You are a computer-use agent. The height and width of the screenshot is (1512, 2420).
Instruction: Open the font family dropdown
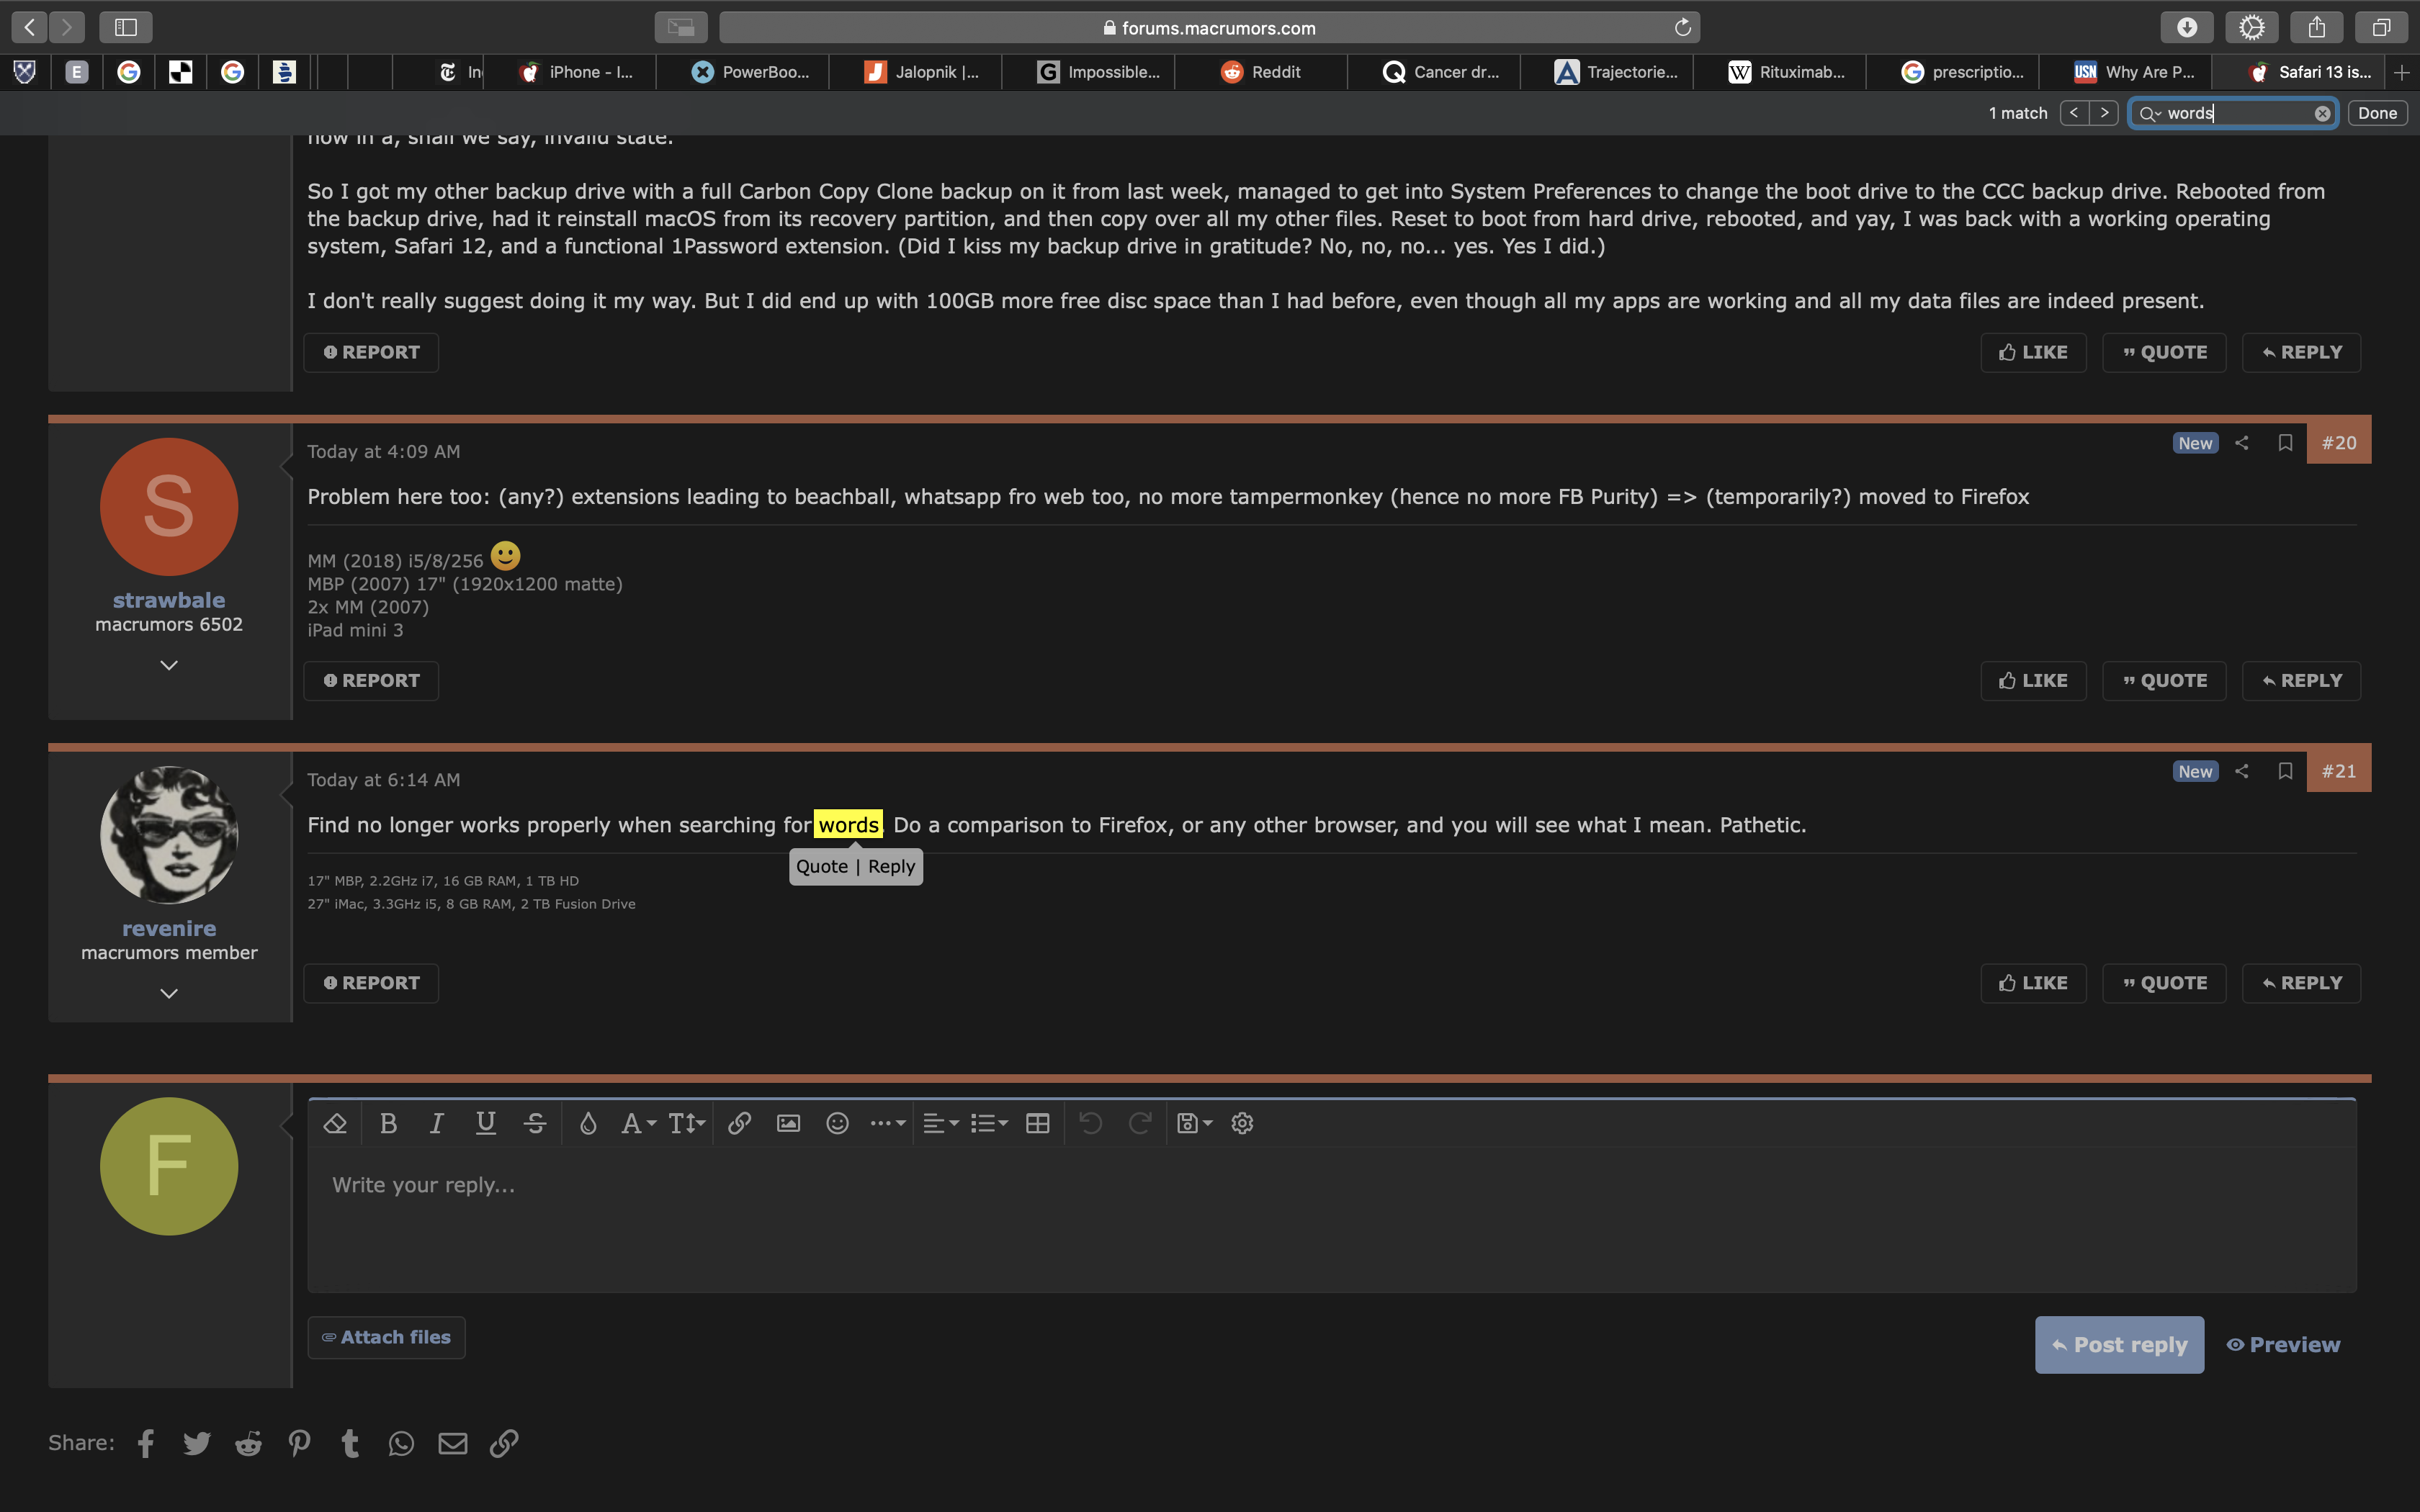pyautogui.click(x=638, y=1123)
